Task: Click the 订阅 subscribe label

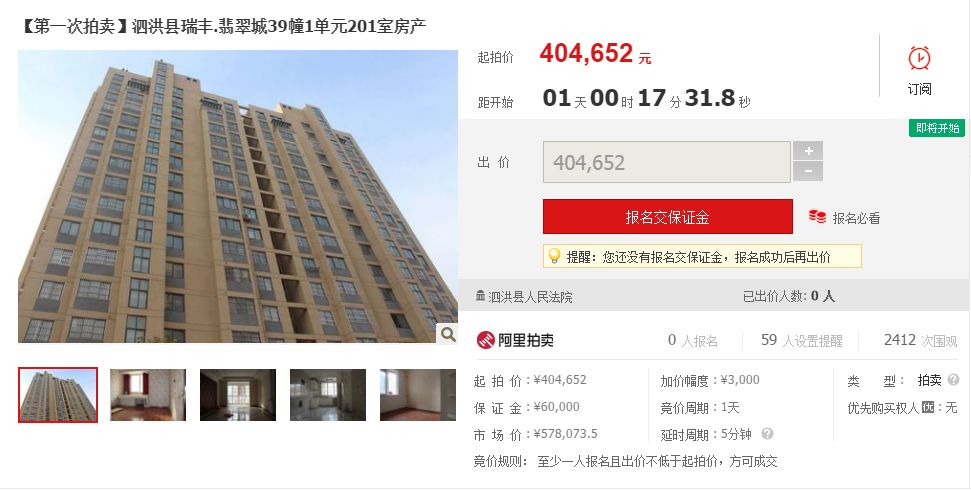Action: pos(920,89)
